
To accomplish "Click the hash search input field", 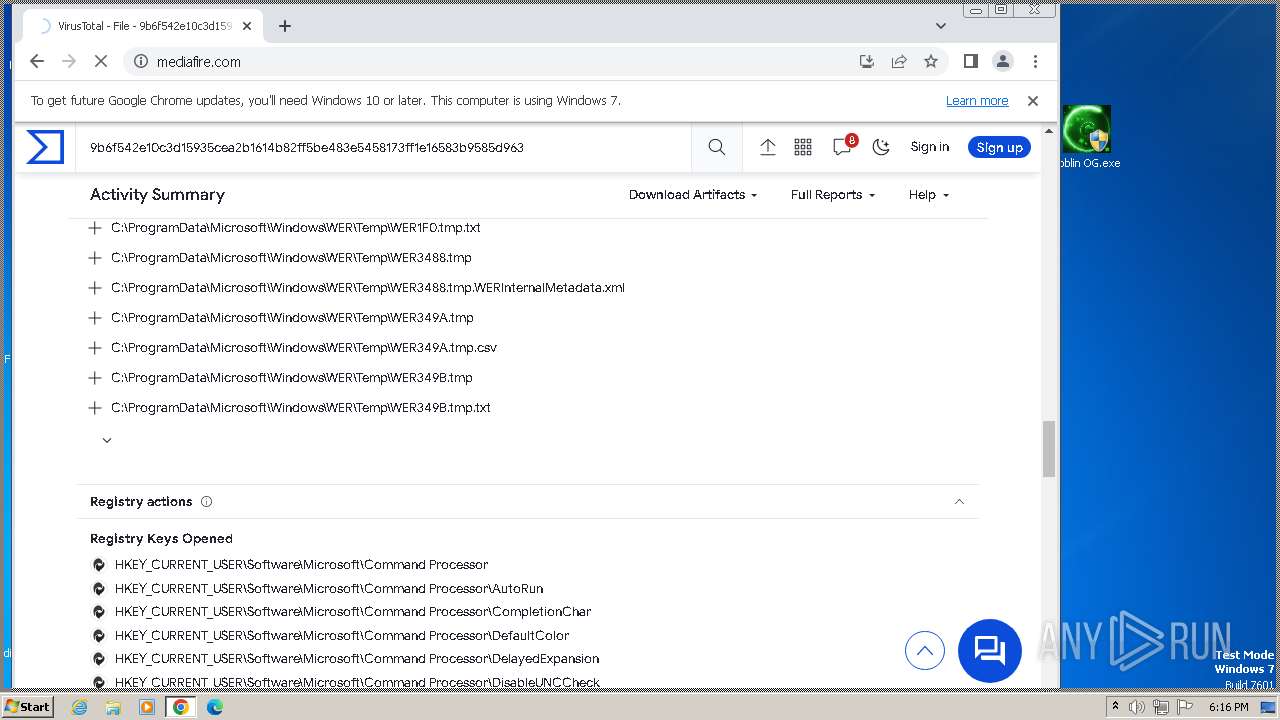I will (x=385, y=147).
